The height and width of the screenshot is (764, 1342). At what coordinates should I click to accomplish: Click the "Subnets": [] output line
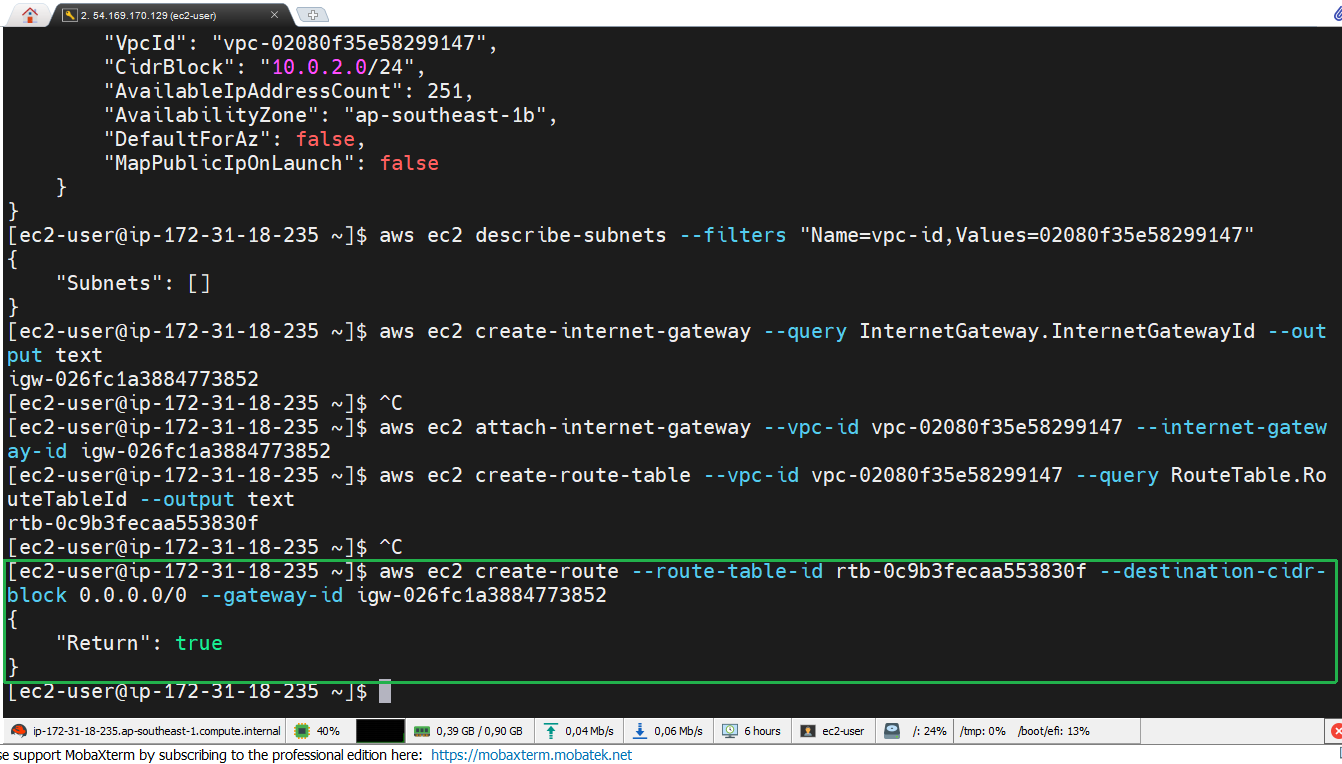[x=133, y=283]
